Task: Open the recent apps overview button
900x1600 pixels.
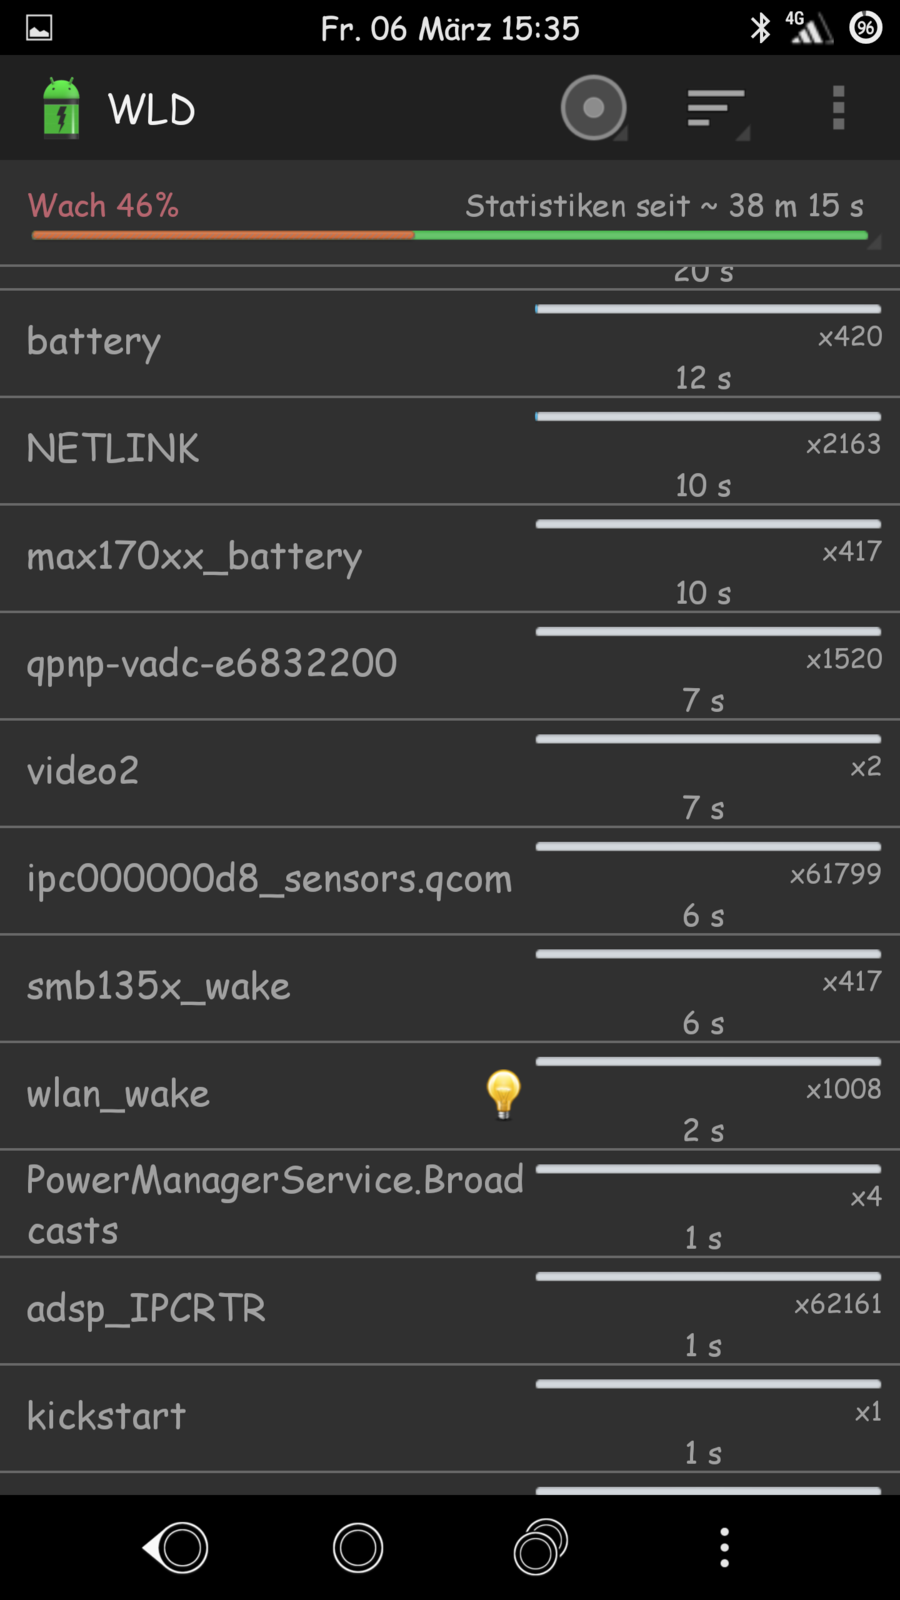Action: coord(540,1547)
